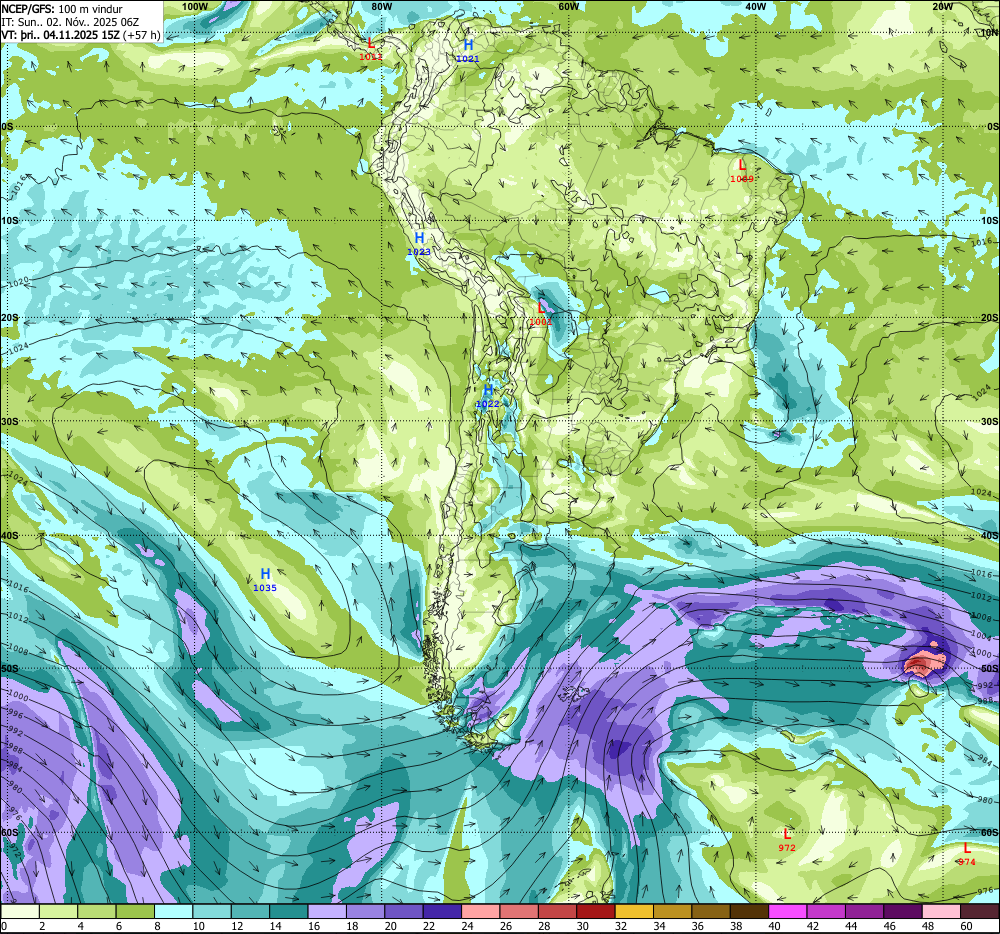Select the dark brown 38–40 legend swatch
Viewport: 1000px width, 934px height.
pos(749,911)
